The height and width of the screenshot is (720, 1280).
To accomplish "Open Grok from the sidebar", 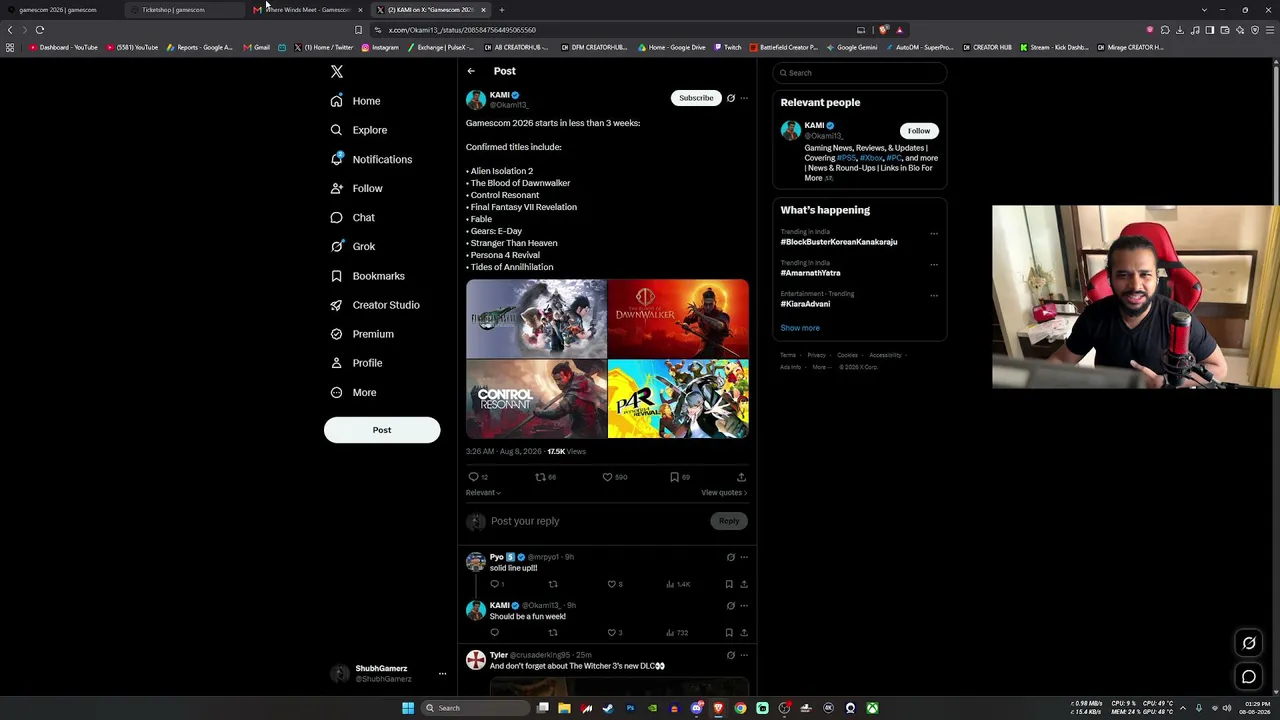I will click(x=352, y=247).
